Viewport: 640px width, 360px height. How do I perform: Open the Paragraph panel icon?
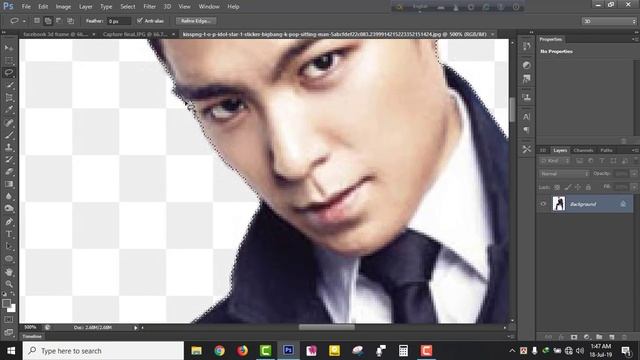[x=527, y=130]
